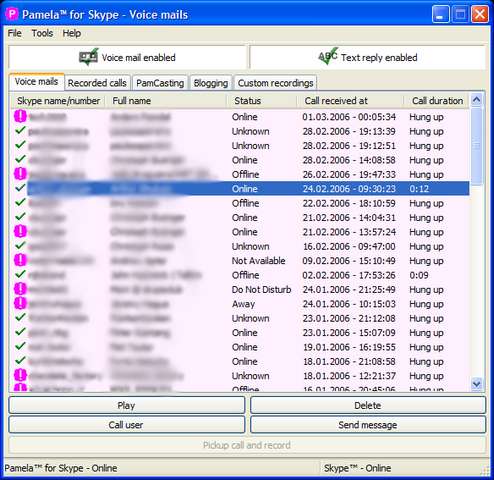Minimize the Pamela window
Image resolution: width=494 pixels, height=480 pixels.
[441, 14]
